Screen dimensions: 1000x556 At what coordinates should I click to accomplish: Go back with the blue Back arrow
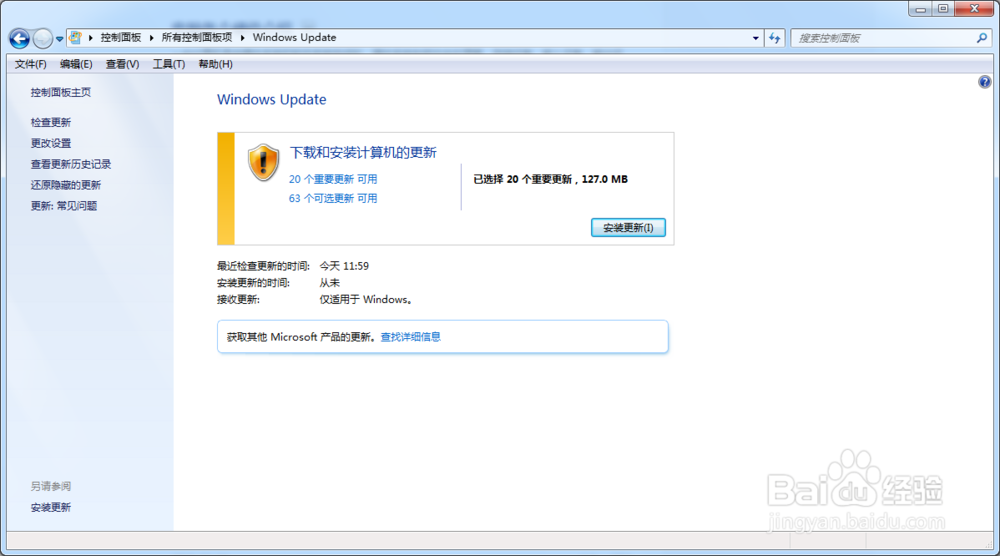pos(19,39)
